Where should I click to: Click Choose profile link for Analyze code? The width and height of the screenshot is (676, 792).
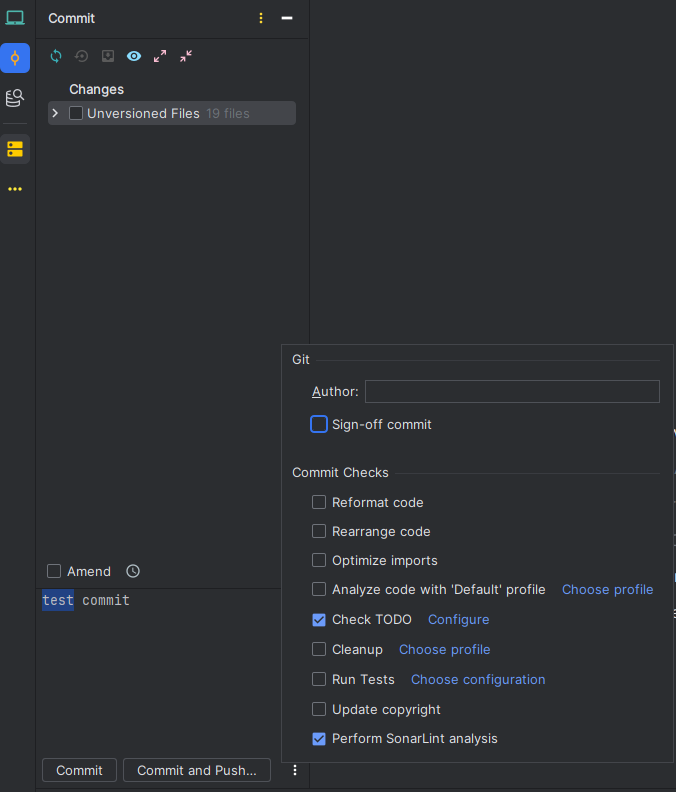(607, 589)
